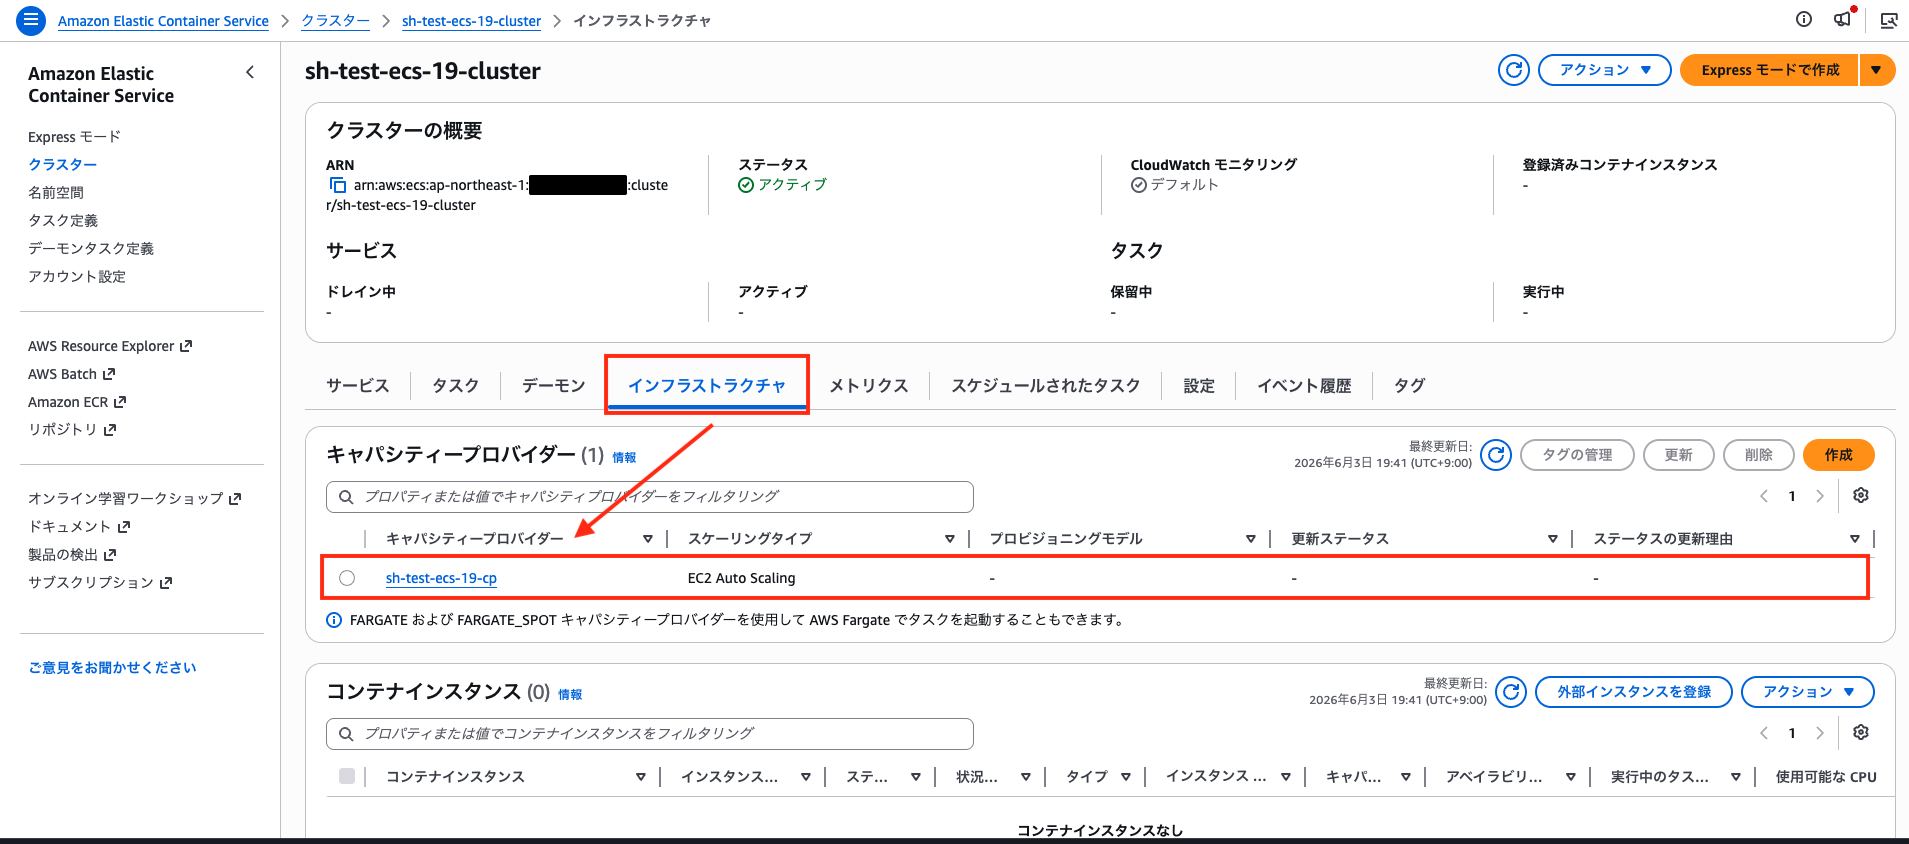Image resolution: width=1909 pixels, height=844 pixels.
Task: Switch to the デーモン tab
Action: [553, 385]
